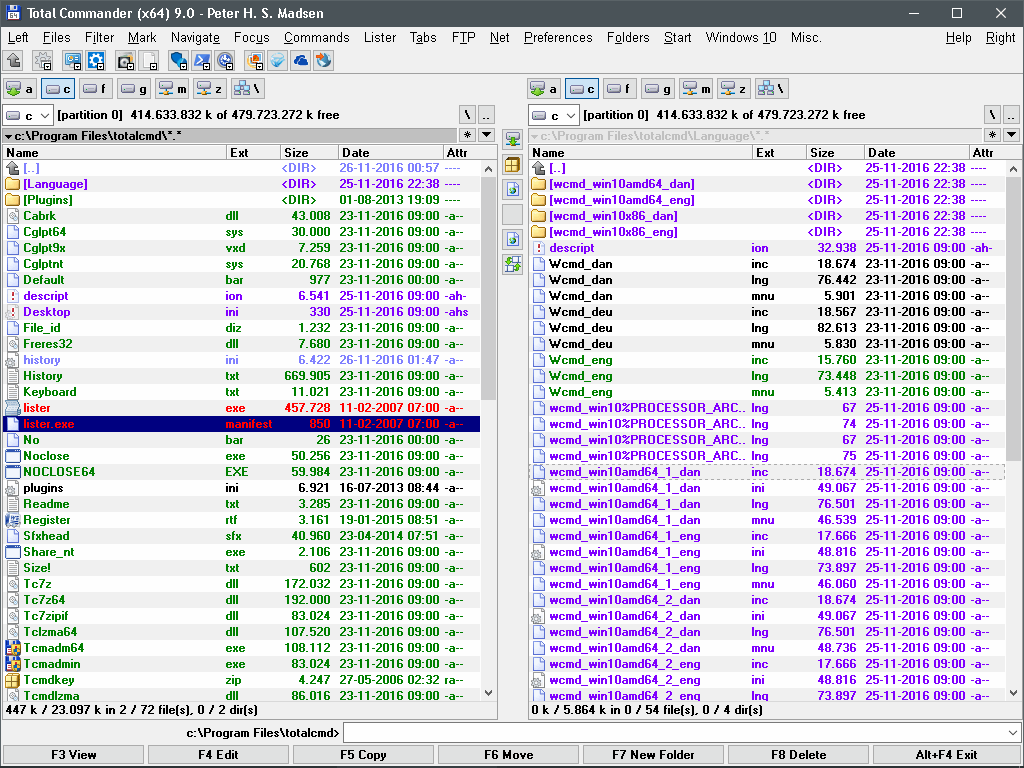
Task: Click the F3 View button
Action: click(74, 755)
